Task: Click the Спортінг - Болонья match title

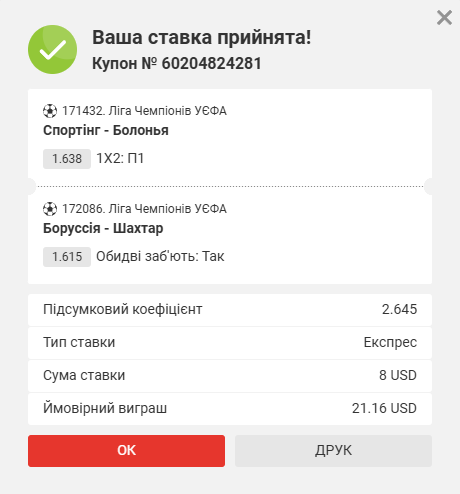Action: (106, 130)
